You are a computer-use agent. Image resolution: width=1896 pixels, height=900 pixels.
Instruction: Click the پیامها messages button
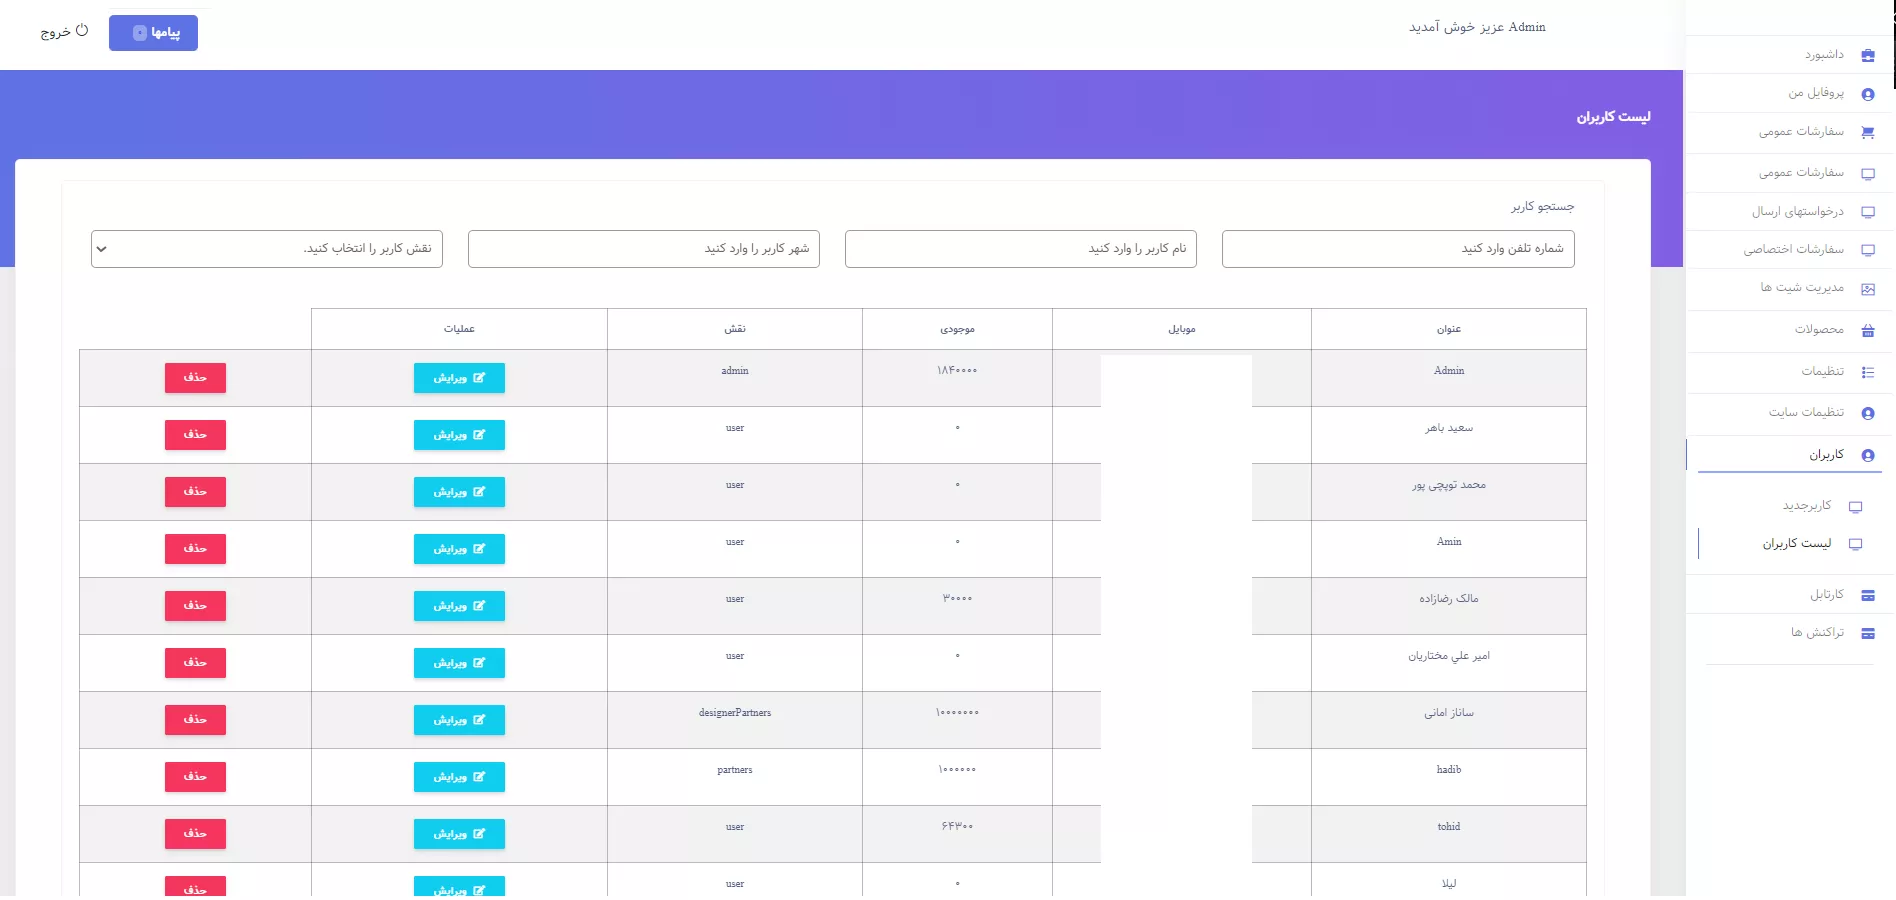click(153, 33)
